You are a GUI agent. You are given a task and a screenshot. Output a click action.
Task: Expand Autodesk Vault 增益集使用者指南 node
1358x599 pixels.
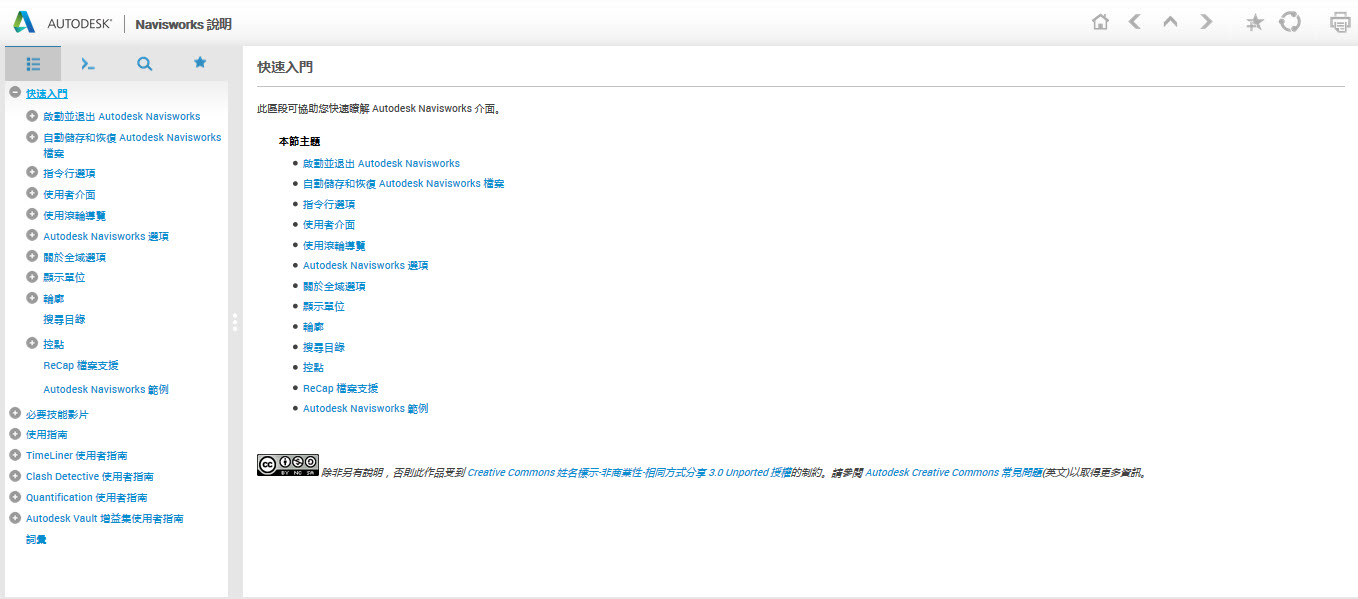pyautogui.click(x=15, y=518)
